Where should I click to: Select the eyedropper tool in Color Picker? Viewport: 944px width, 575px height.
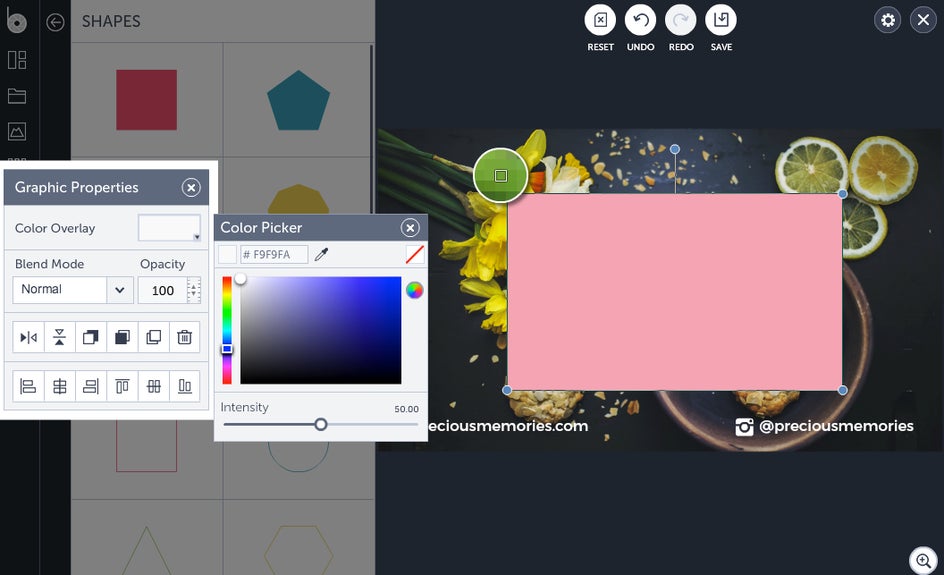point(321,254)
